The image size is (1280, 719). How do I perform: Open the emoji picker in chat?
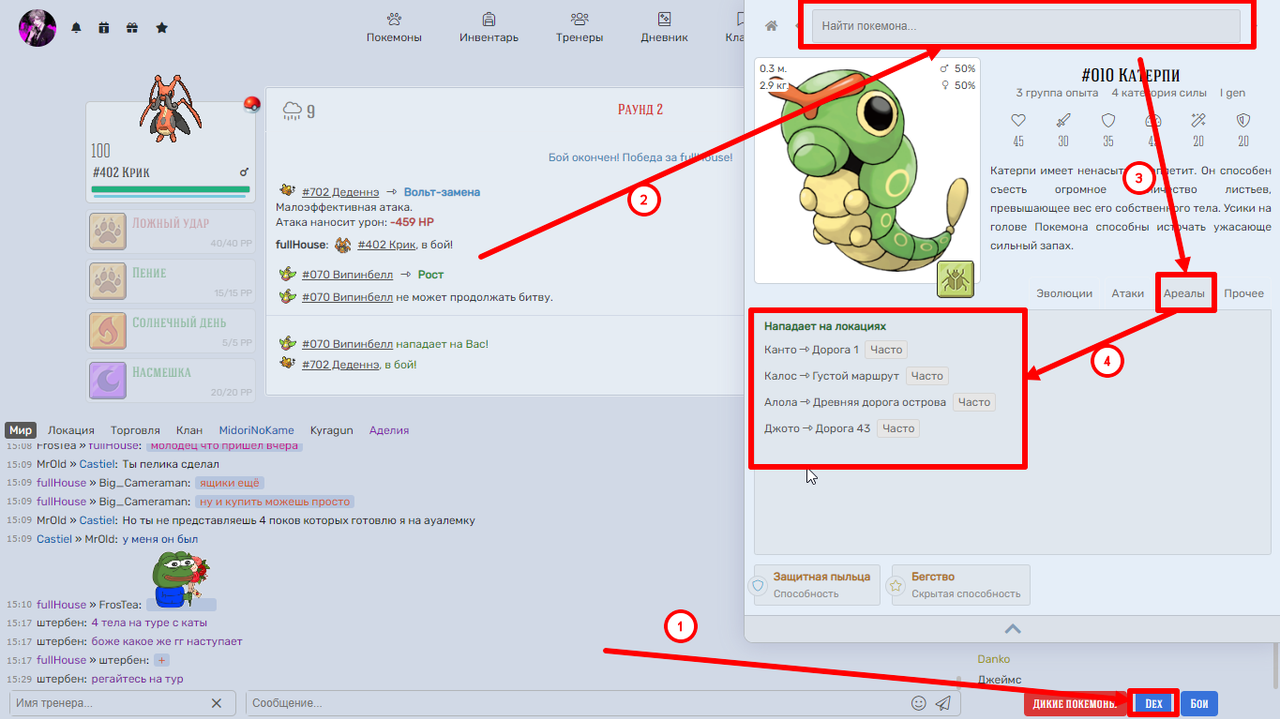point(919,703)
